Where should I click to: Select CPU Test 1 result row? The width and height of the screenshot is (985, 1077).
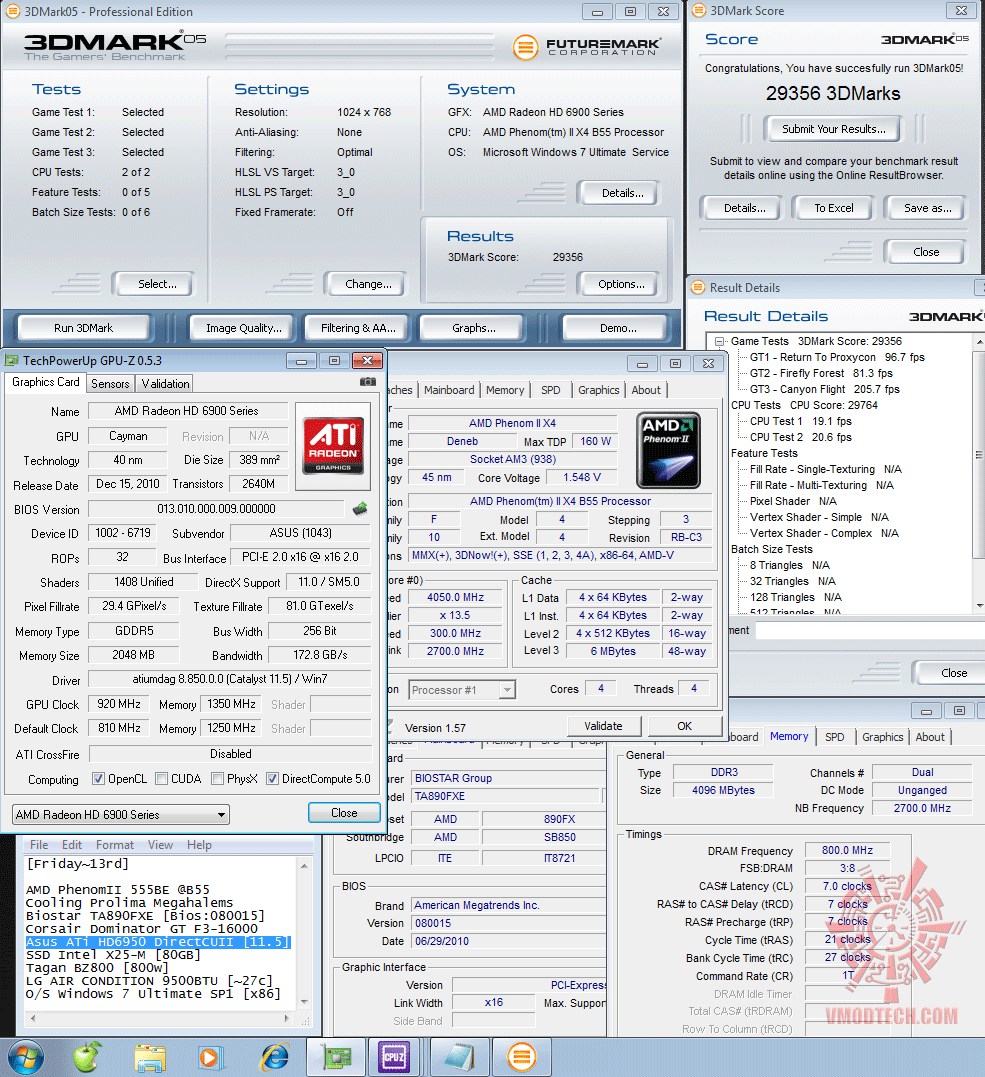(800, 421)
